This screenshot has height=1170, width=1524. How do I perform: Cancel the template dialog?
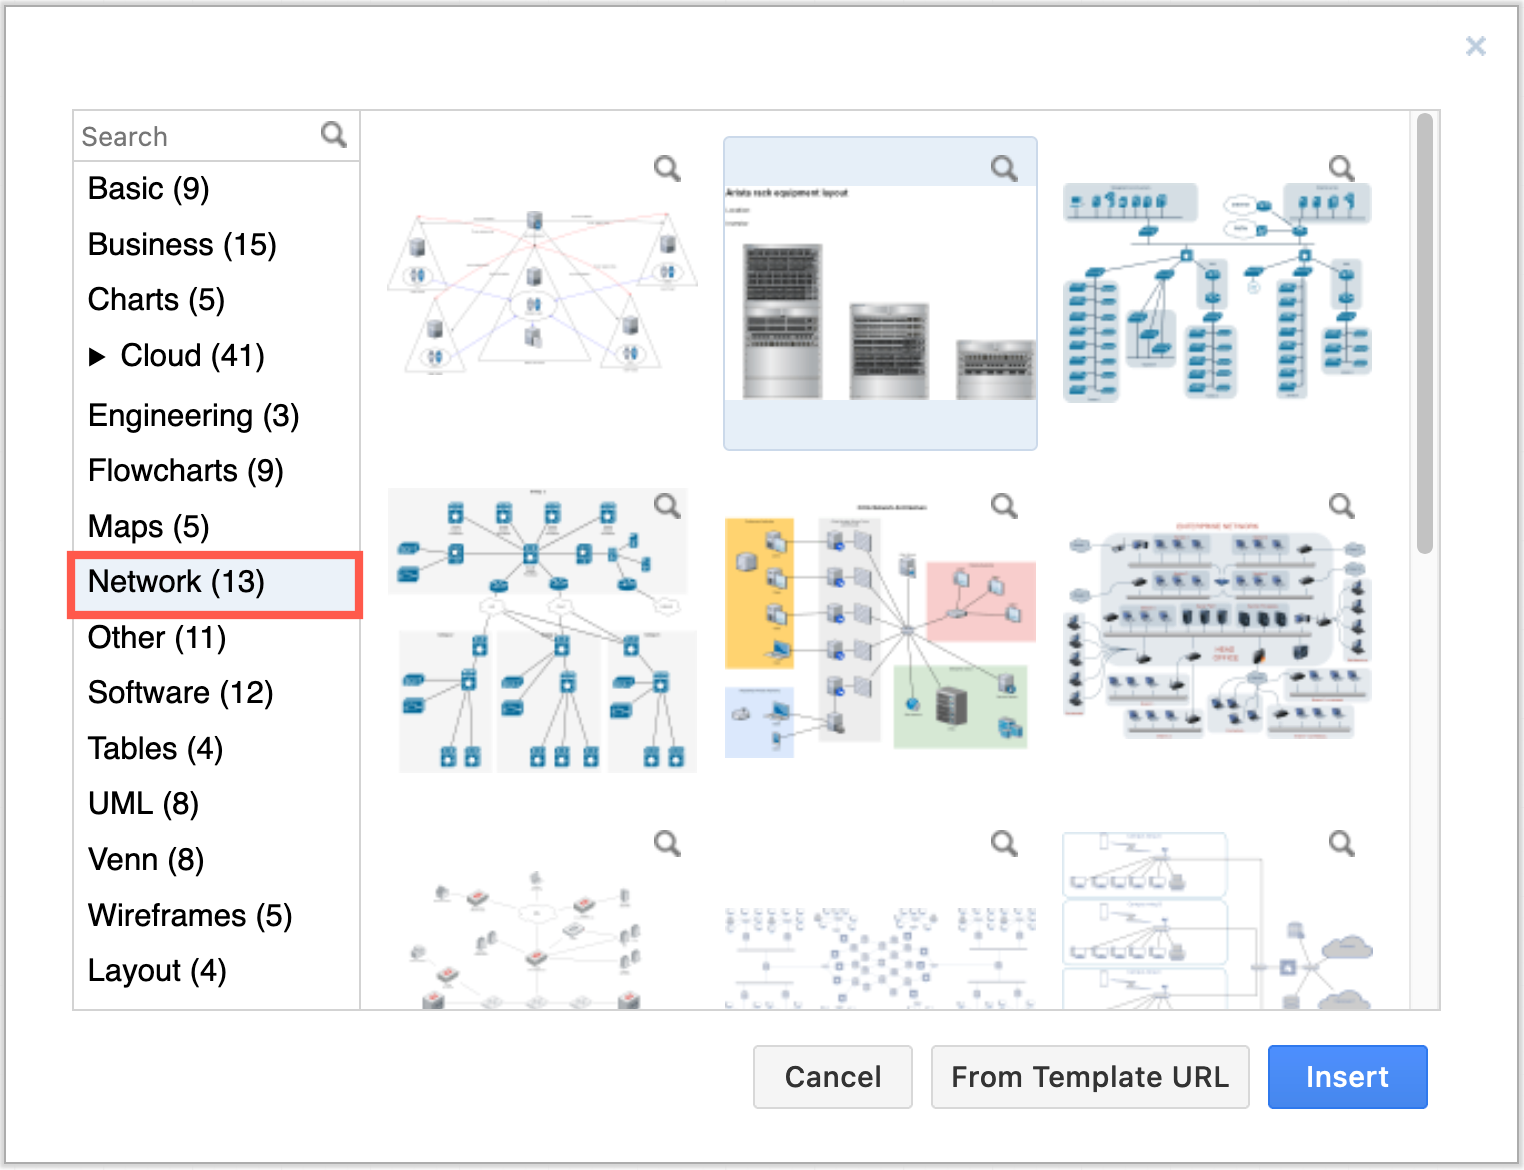tap(832, 1077)
